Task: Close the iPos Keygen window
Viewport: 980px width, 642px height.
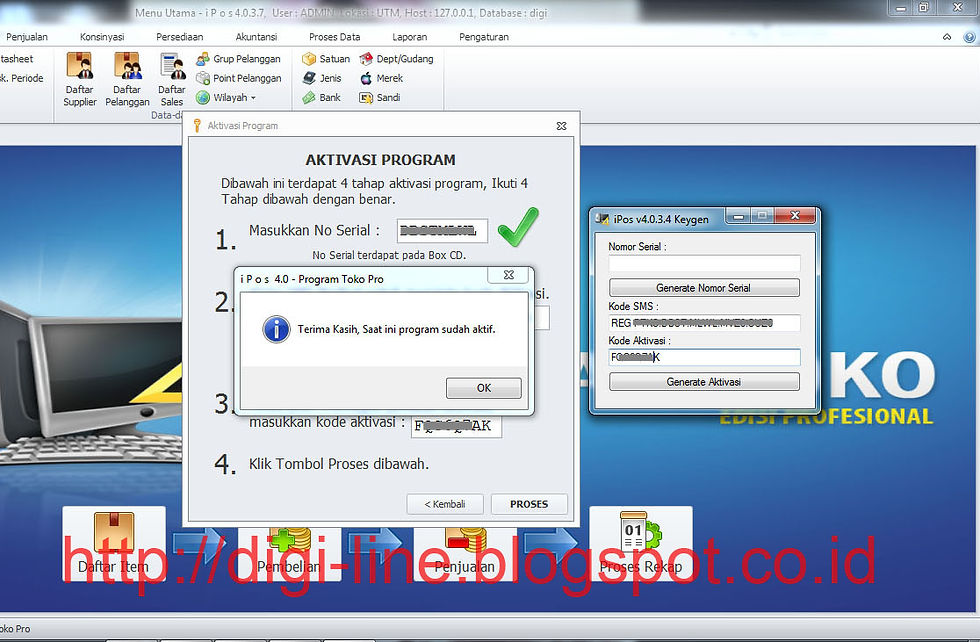Action: [794, 216]
